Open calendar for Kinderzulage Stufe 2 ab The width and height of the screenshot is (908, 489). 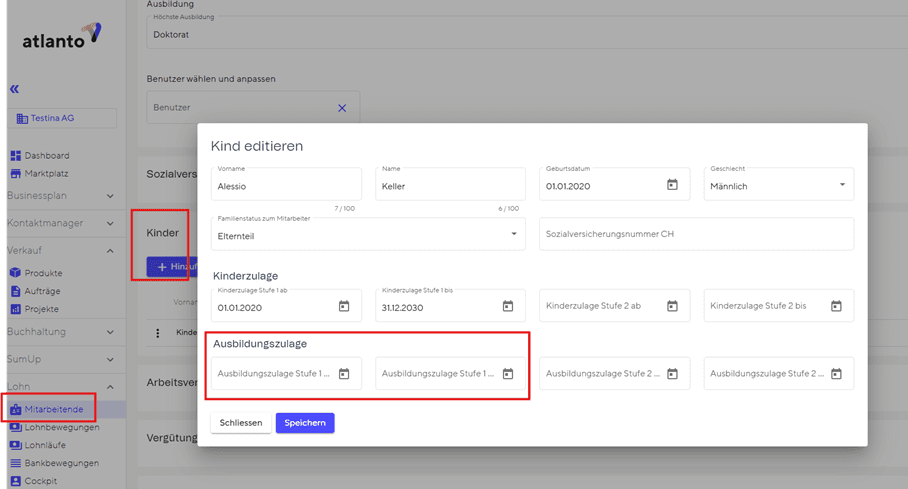(x=672, y=306)
